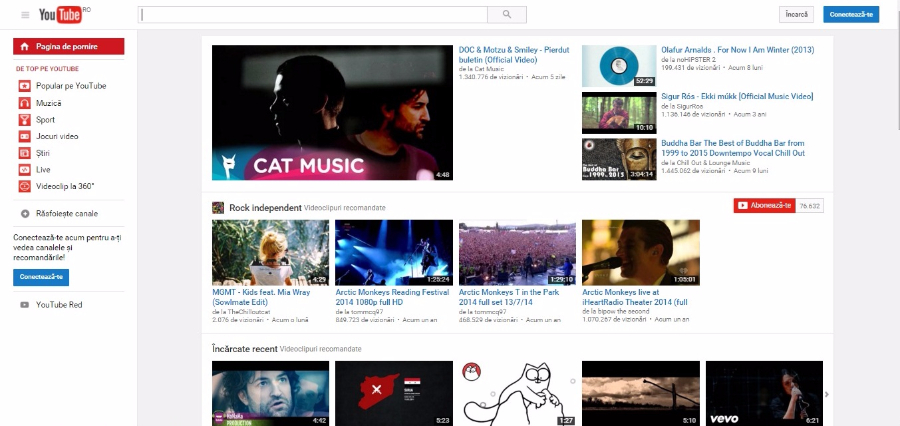Open YouTube Red in sidebar
The image size is (900, 426).
pos(58,304)
